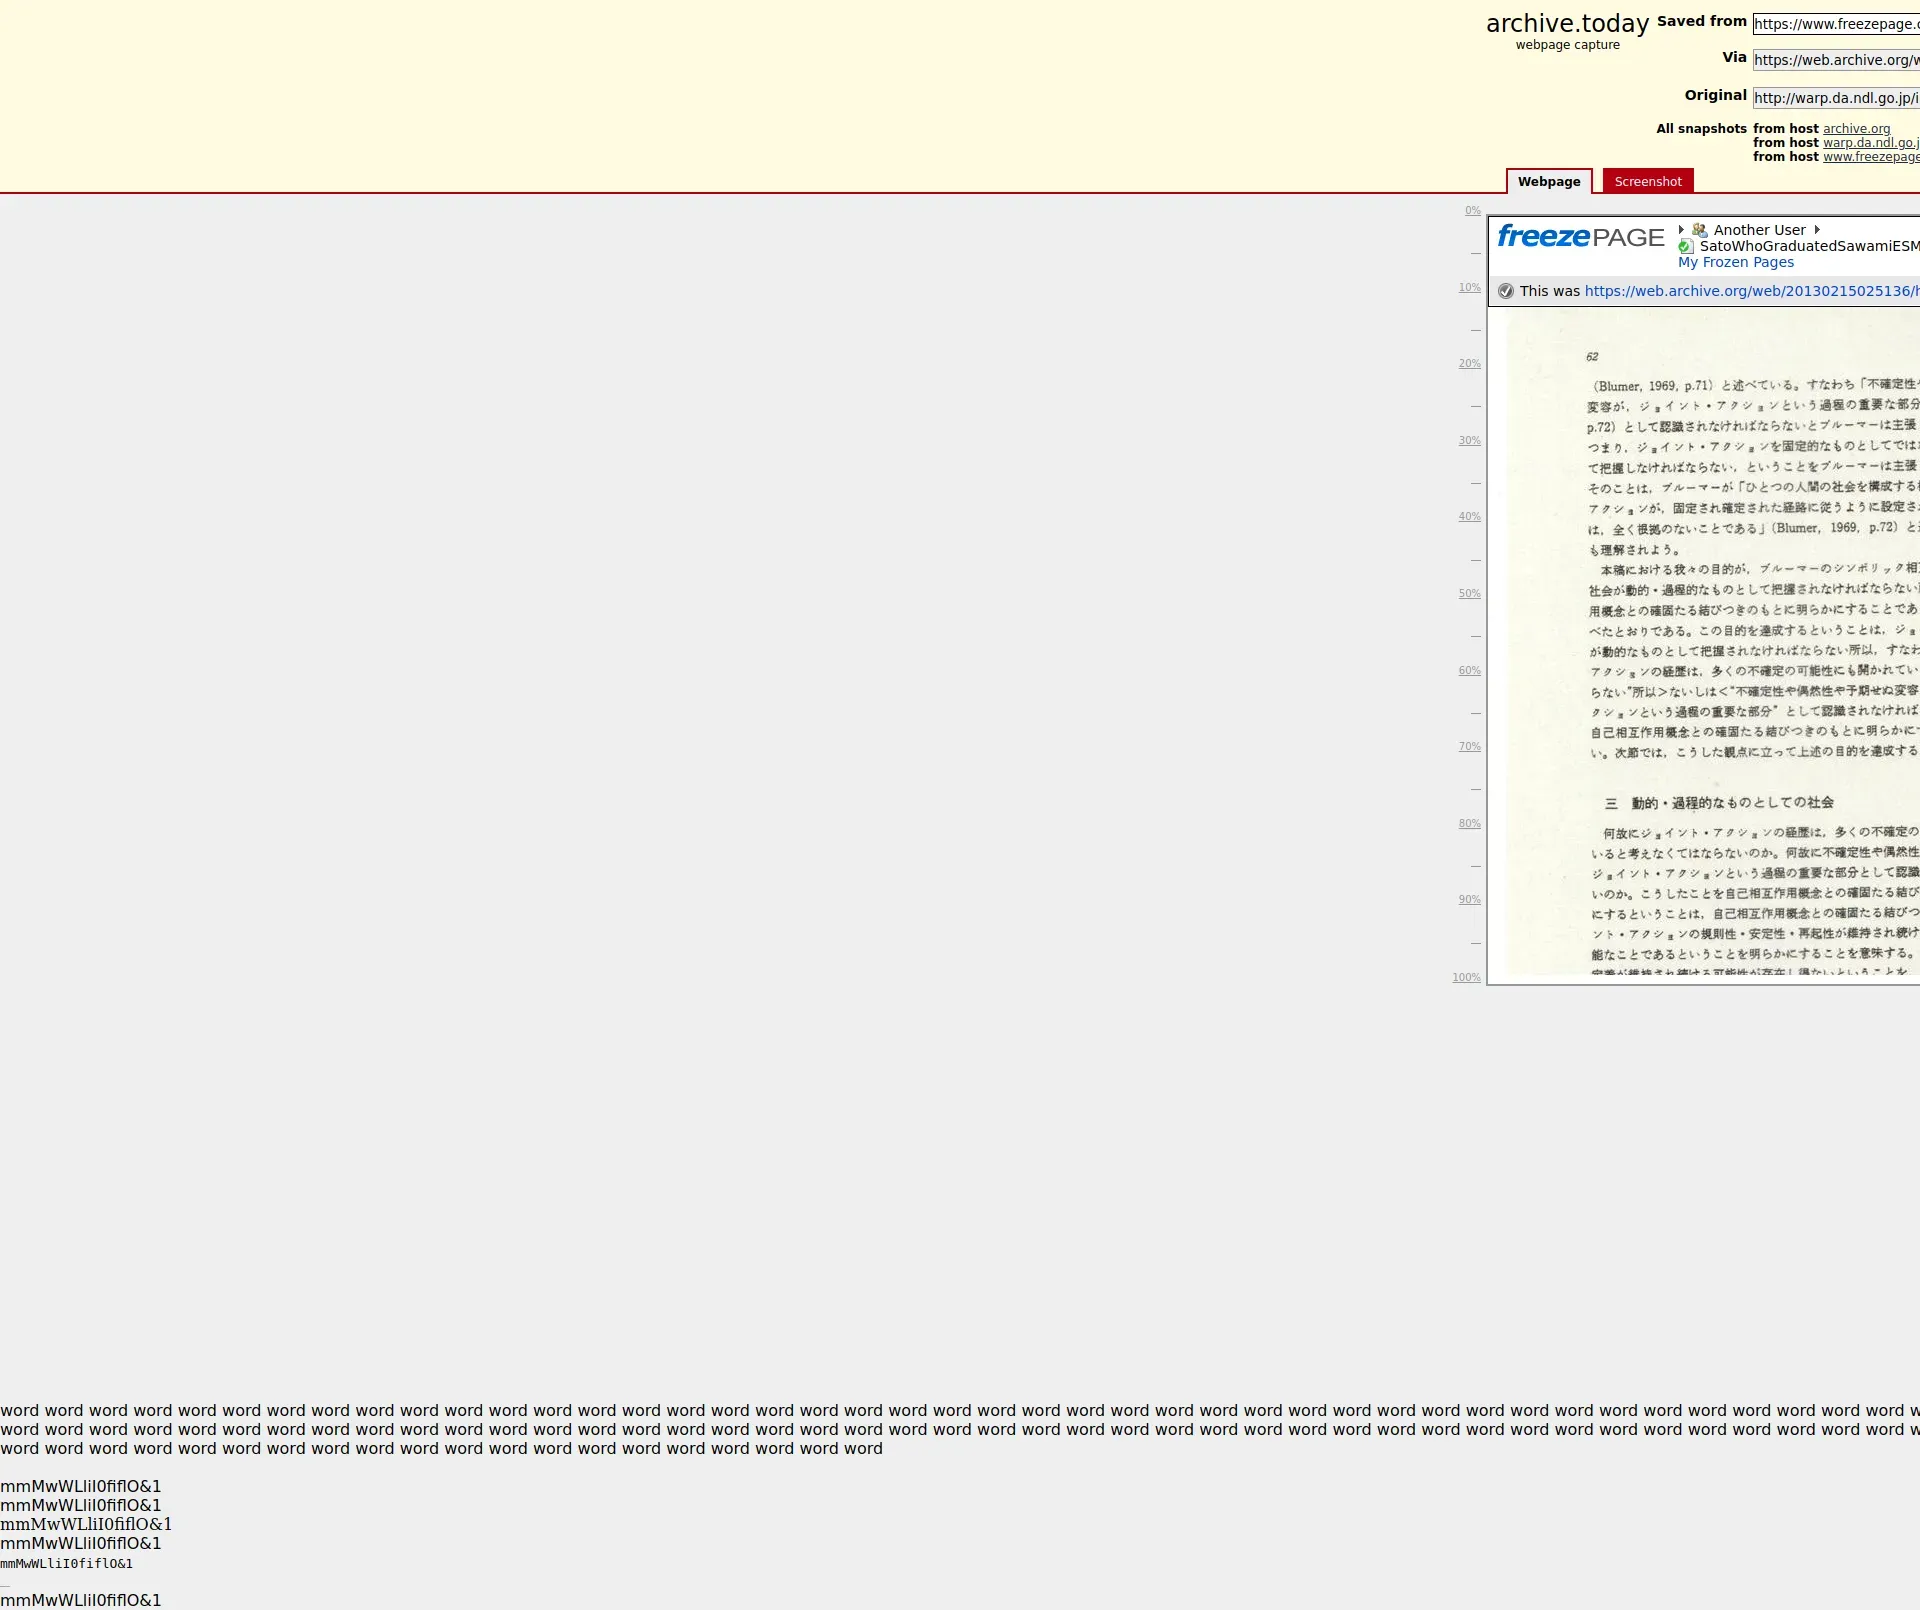
Task: Click the Saved from URL field
Action: point(1835,24)
